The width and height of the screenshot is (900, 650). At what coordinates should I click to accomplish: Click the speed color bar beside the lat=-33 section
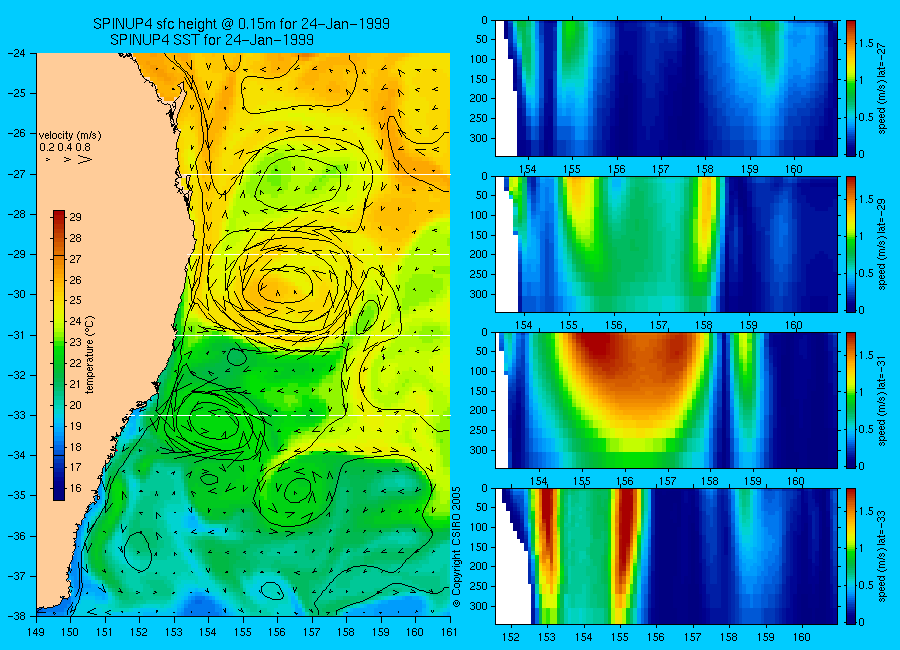[x=850, y=556]
